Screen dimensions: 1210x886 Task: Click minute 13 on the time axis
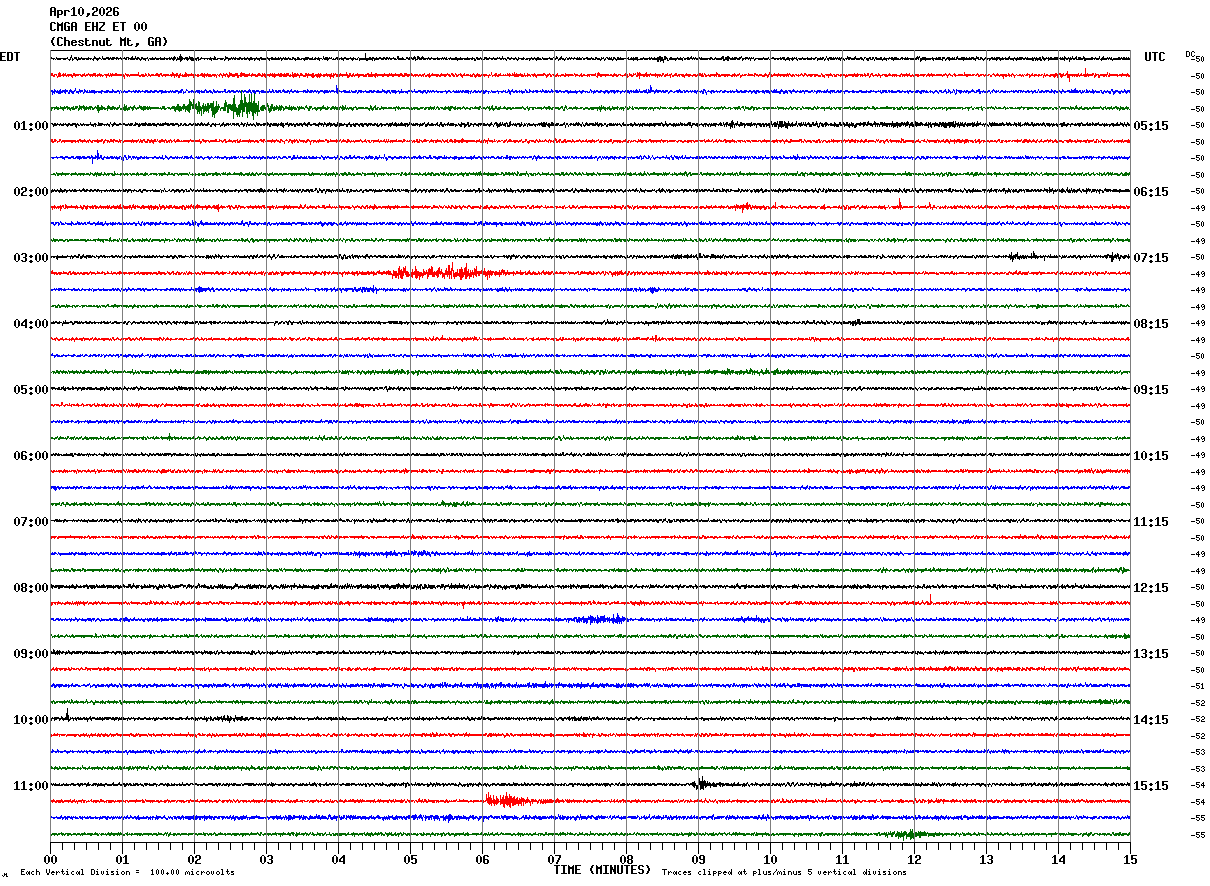coord(986,859)
